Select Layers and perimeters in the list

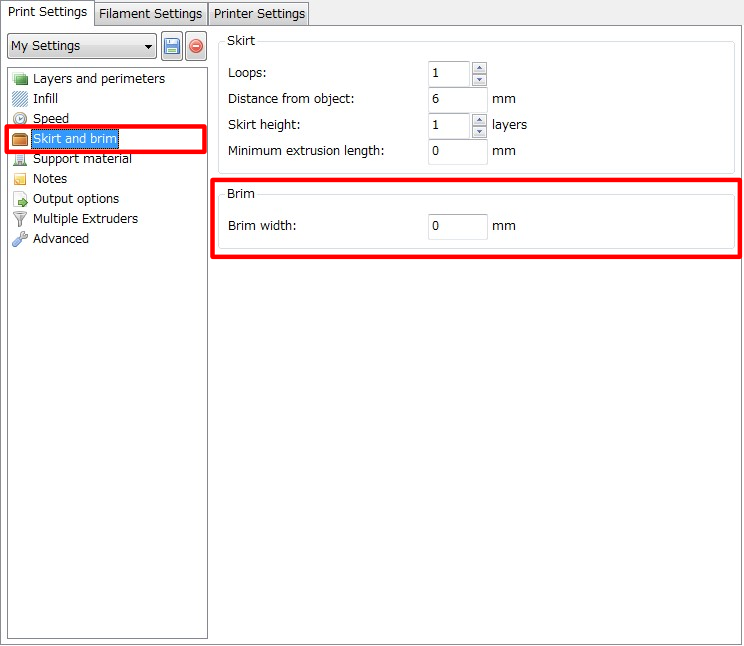pos(99,79)
